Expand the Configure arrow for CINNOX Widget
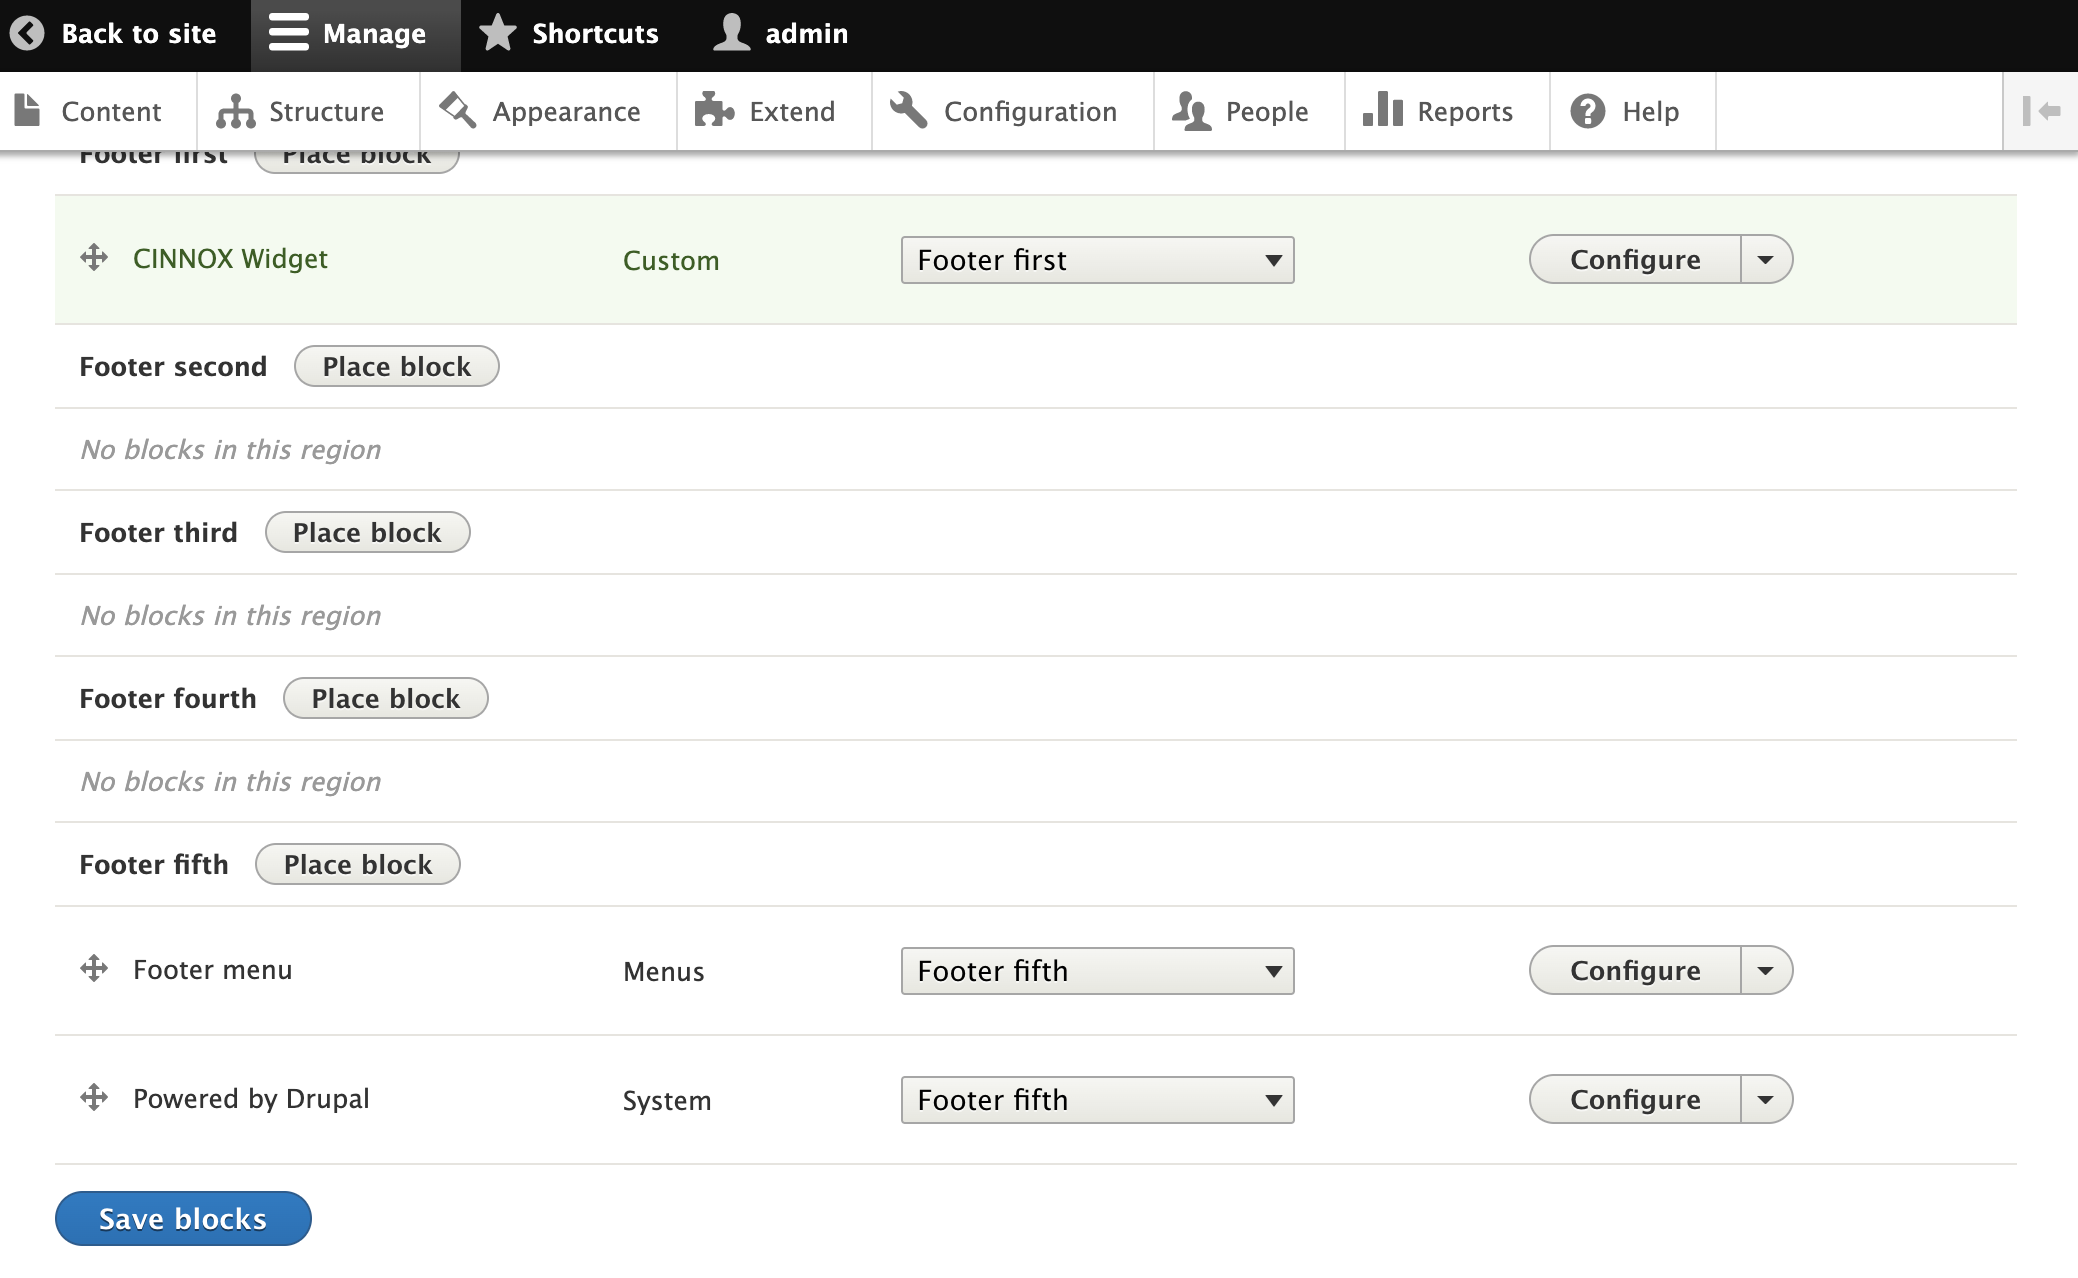 pyautogui.click(x=1766, y=260)
